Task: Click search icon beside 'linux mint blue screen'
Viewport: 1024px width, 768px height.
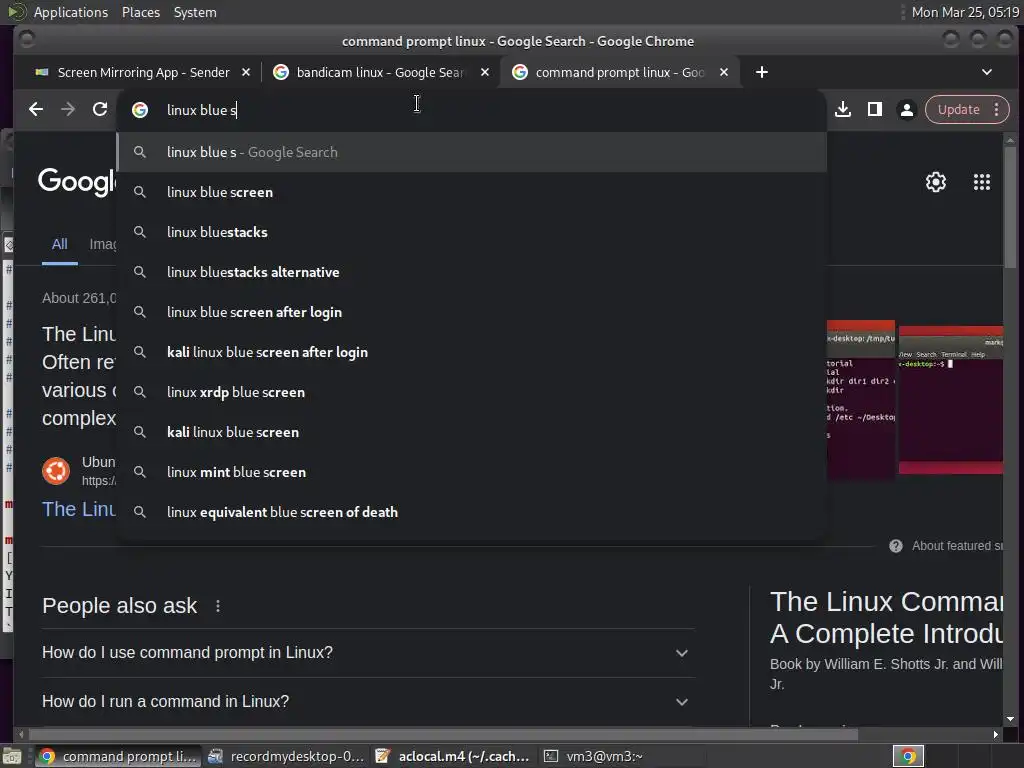Action: [140, 472]
